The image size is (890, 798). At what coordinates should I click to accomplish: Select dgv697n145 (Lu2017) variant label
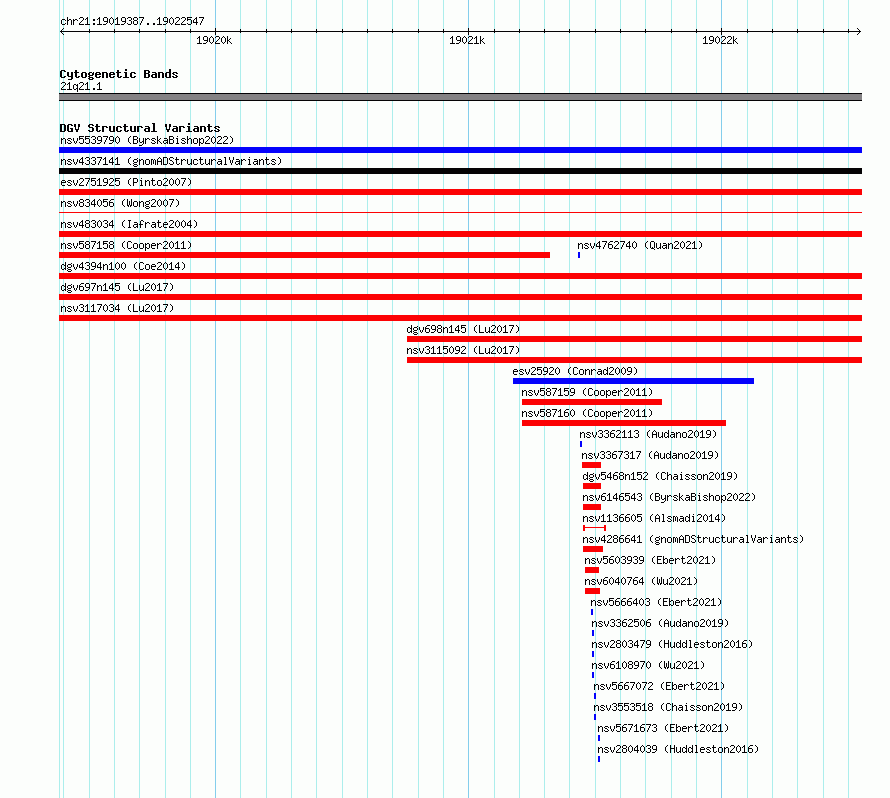pyautogui.click(x=117, y=287)
